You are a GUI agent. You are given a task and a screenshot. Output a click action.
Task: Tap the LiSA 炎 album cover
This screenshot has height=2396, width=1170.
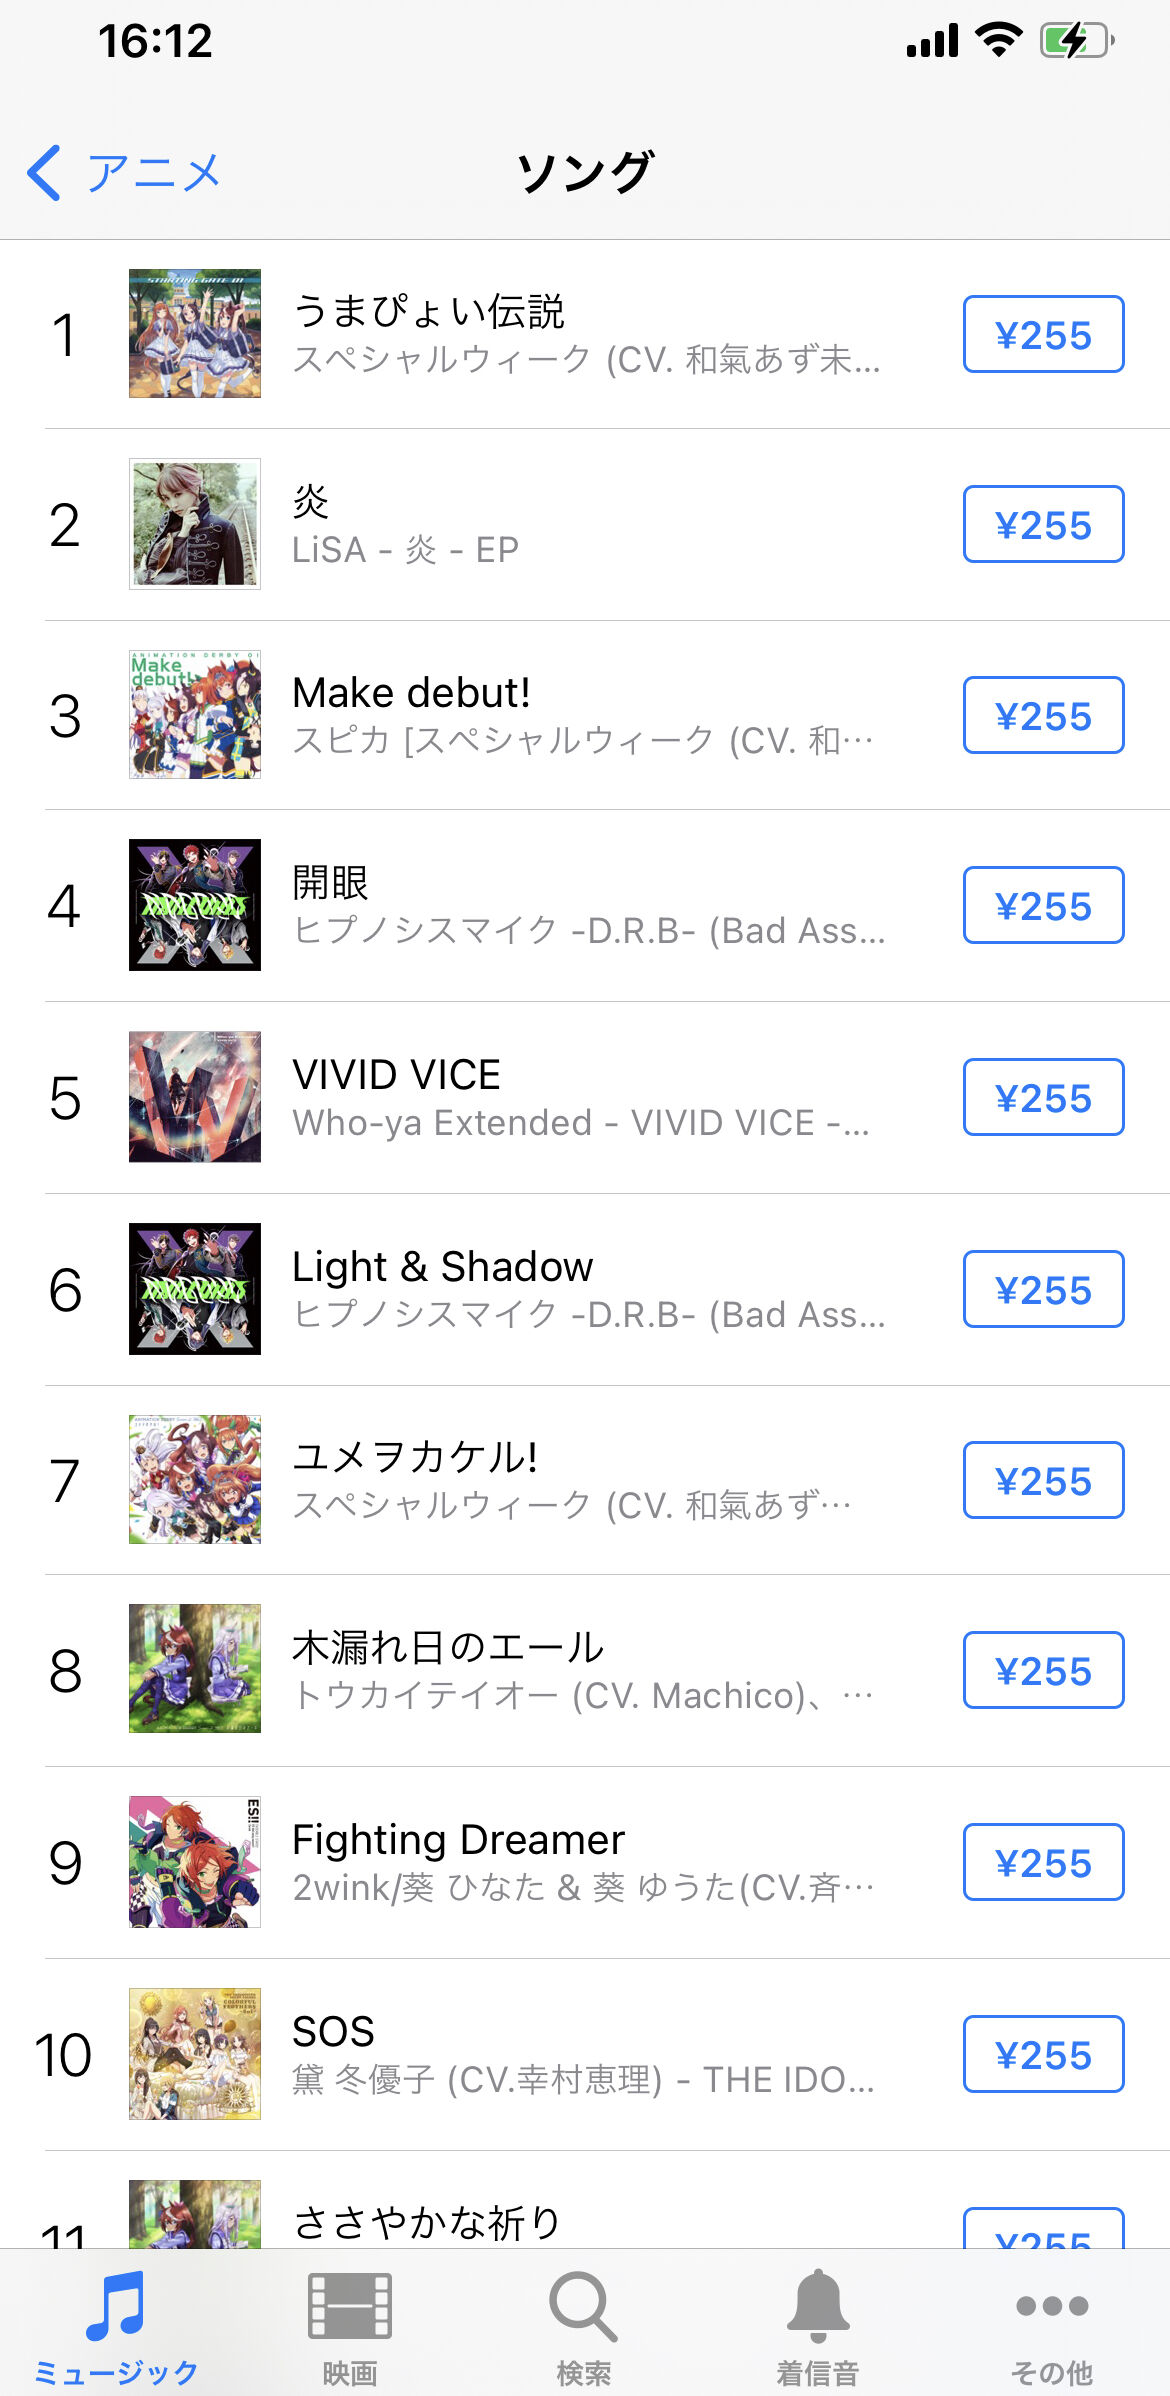click(x=195, y=524)
